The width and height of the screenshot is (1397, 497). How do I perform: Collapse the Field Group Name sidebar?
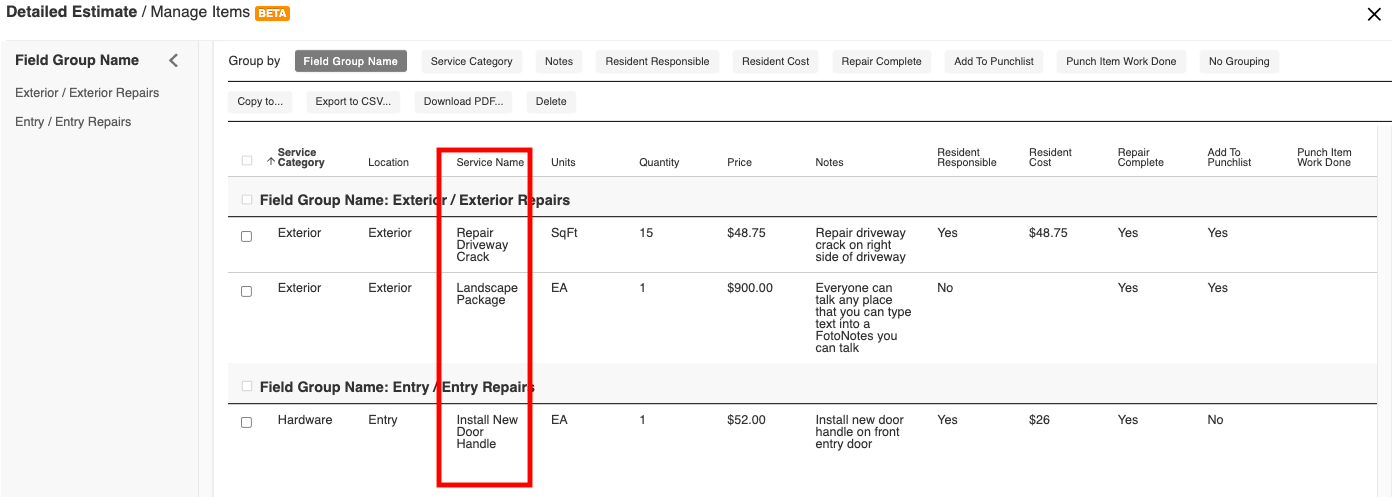point(173,61)
